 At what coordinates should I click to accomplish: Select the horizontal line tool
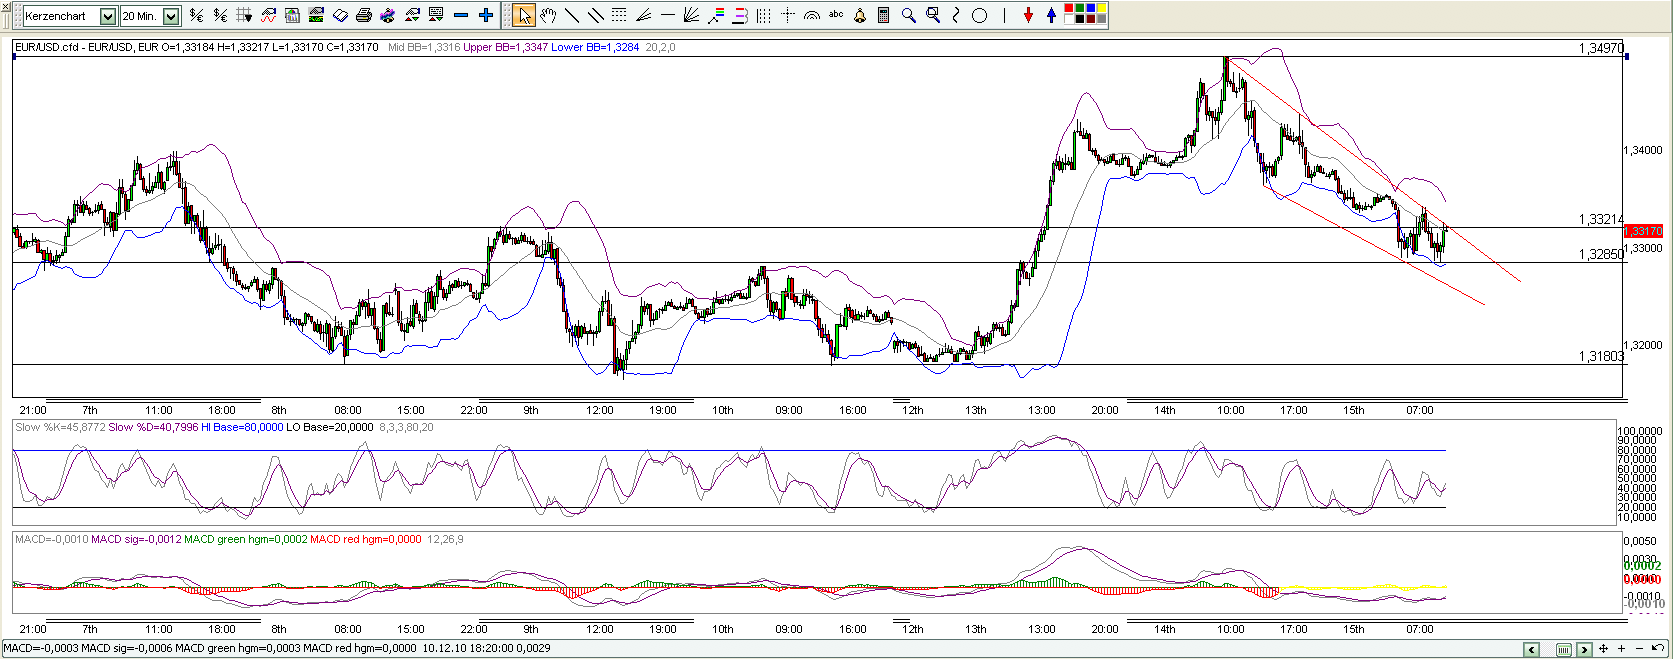pos(668,15)
